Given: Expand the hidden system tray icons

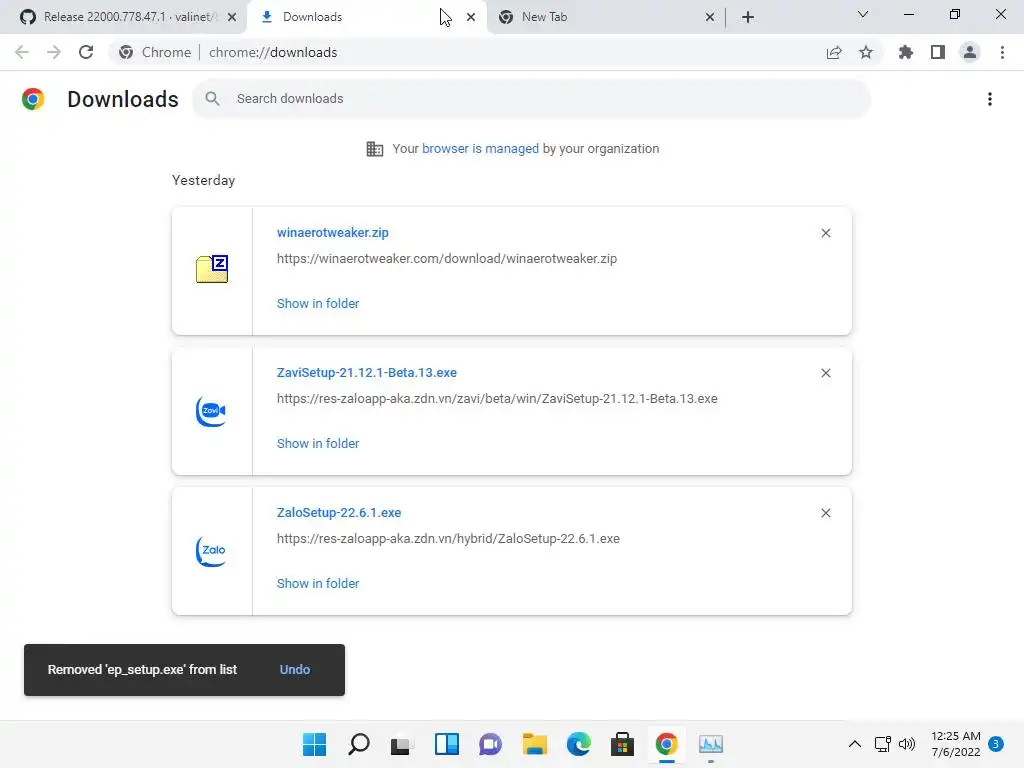Looking at the screenshot, I should point(855,744).
